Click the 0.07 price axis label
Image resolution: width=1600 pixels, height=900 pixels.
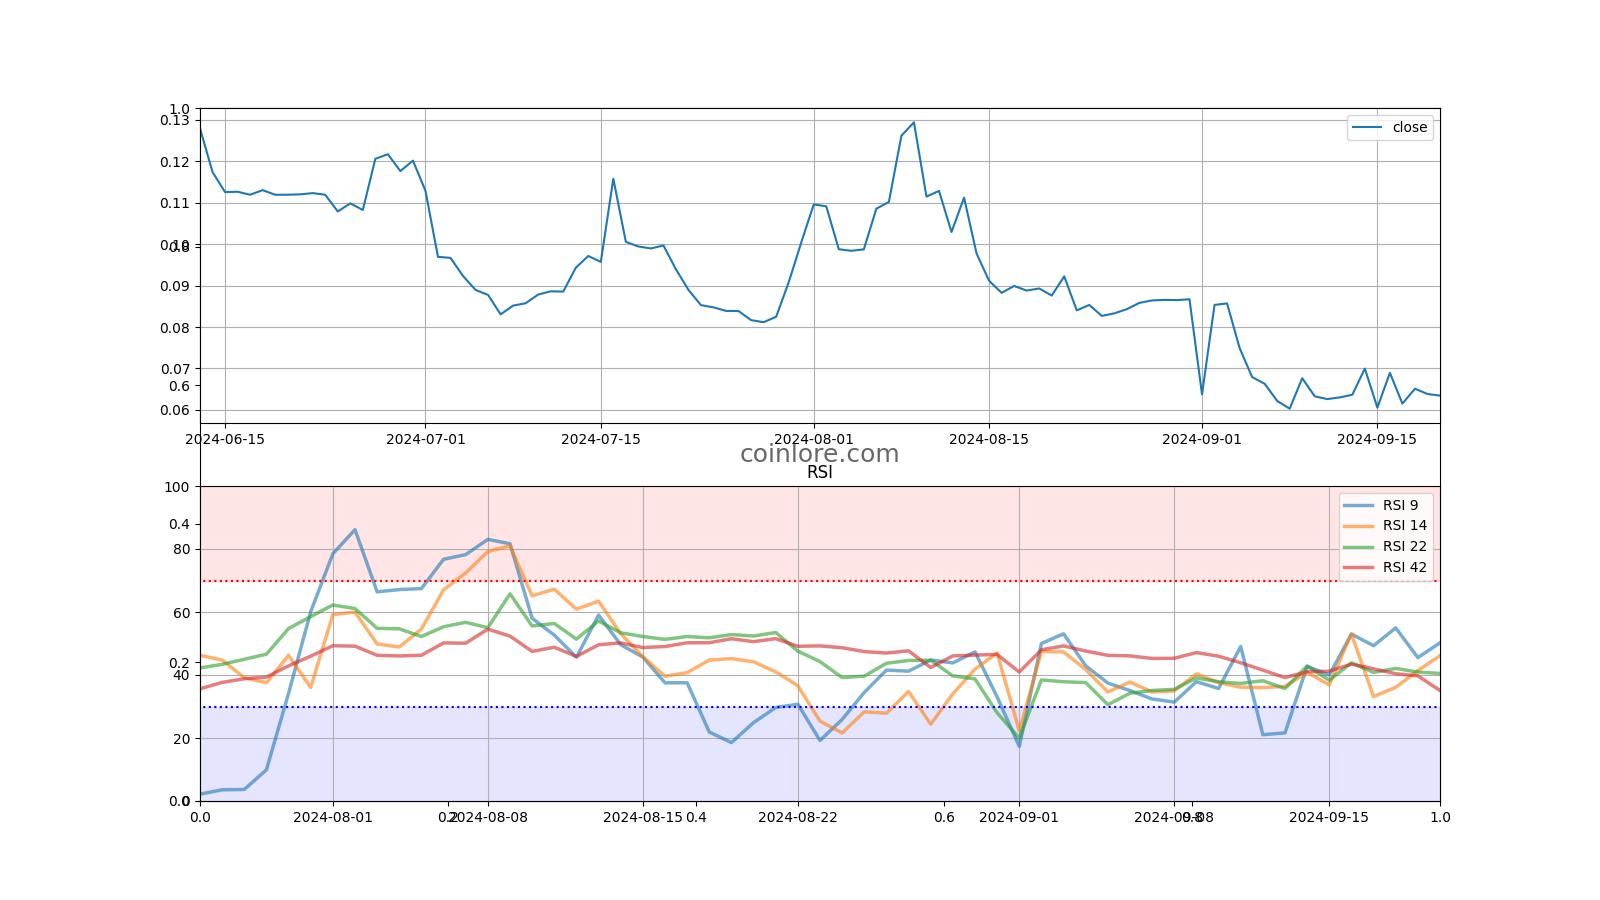pos(174,369)
